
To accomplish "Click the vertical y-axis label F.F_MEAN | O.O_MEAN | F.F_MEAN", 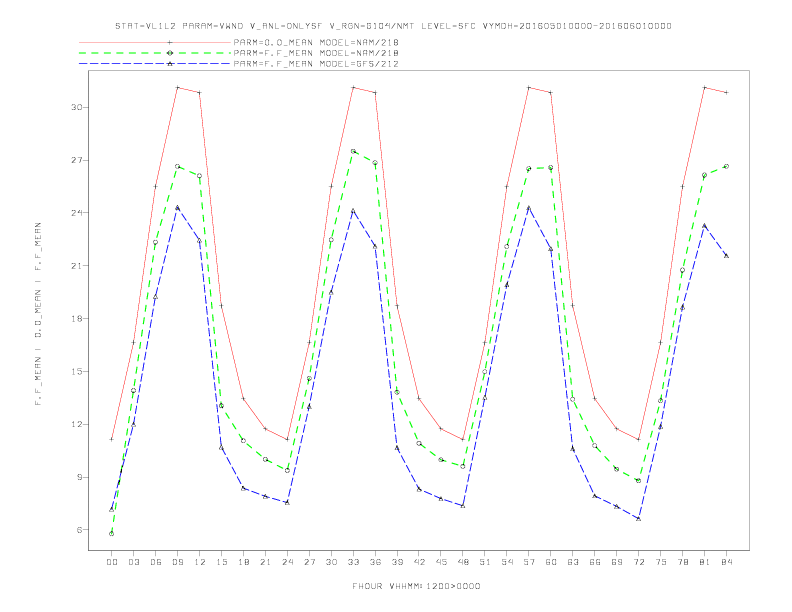I will pyautogui.click(x=38, y=314).
